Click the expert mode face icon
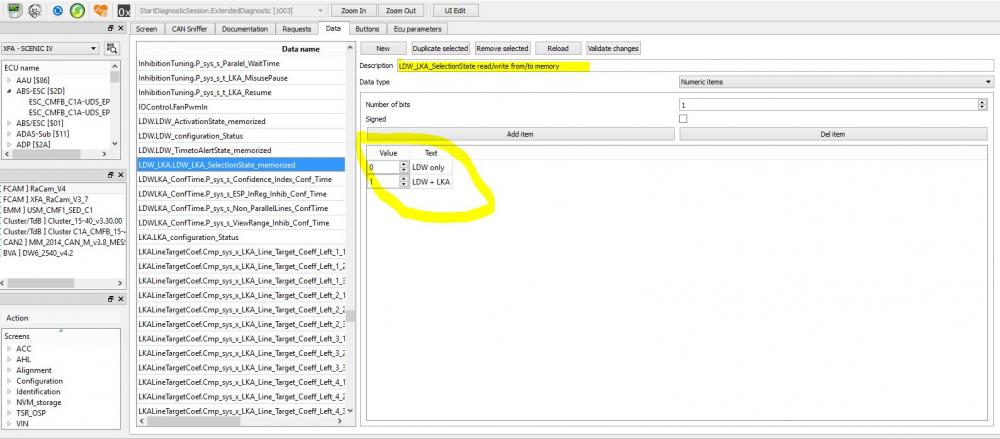The image size is (1000, 439). (x=36, y=10)
